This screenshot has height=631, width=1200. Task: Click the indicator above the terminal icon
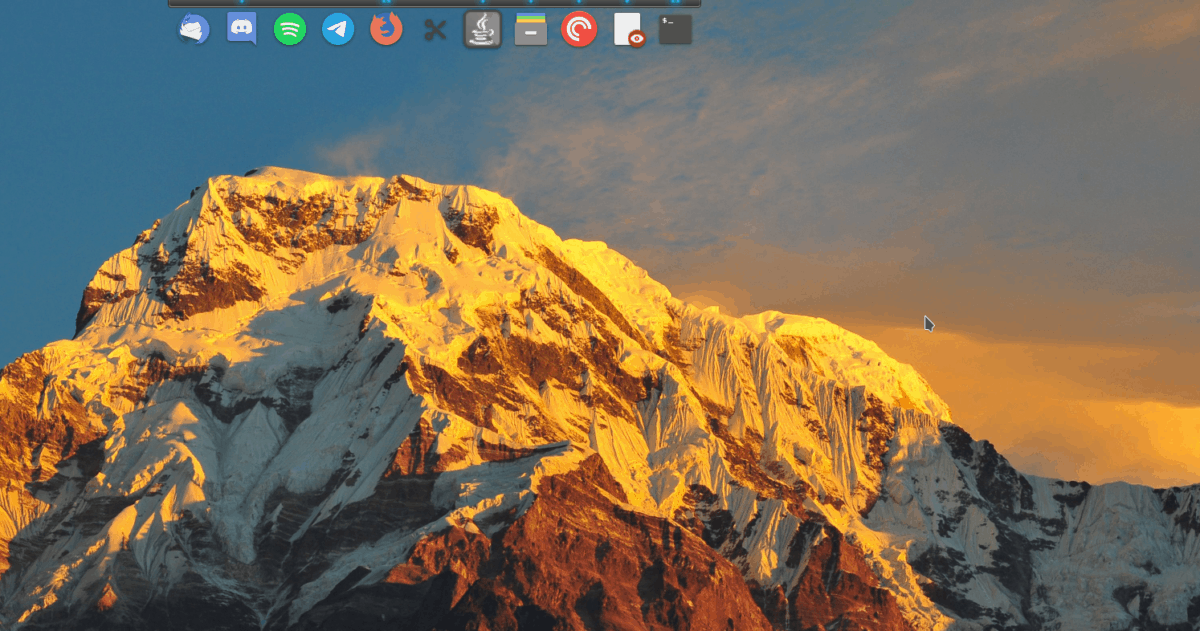click(x=674, y=4)
